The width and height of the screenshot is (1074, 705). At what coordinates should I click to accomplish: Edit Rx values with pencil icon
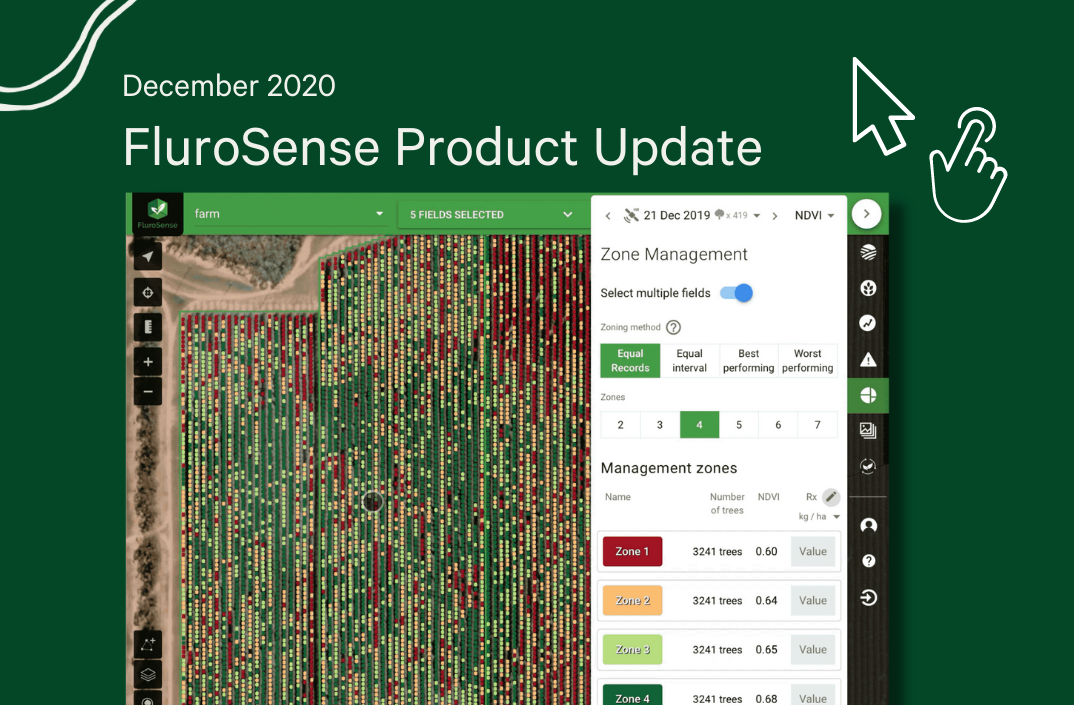click(831, 497)
